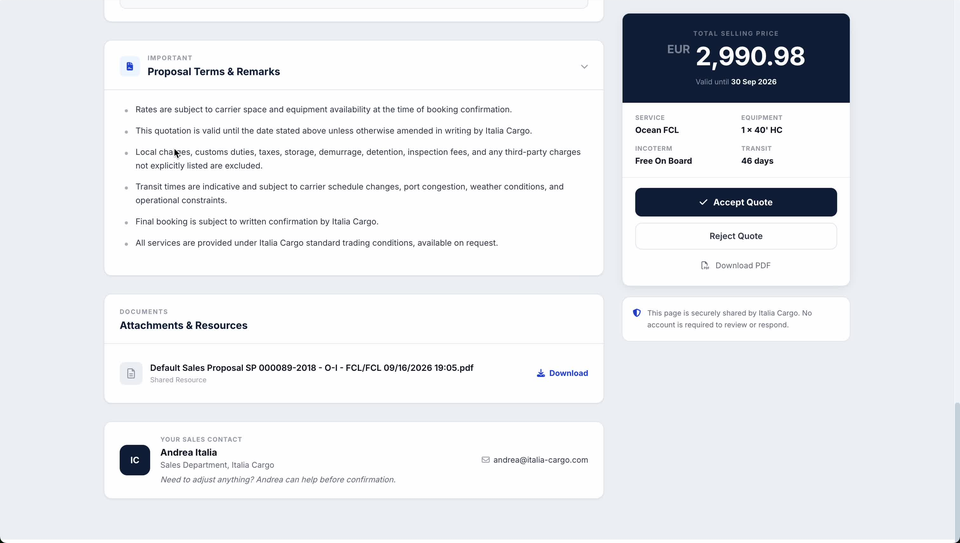Click the file icon of the sales proposal attachment

point(131,373)
